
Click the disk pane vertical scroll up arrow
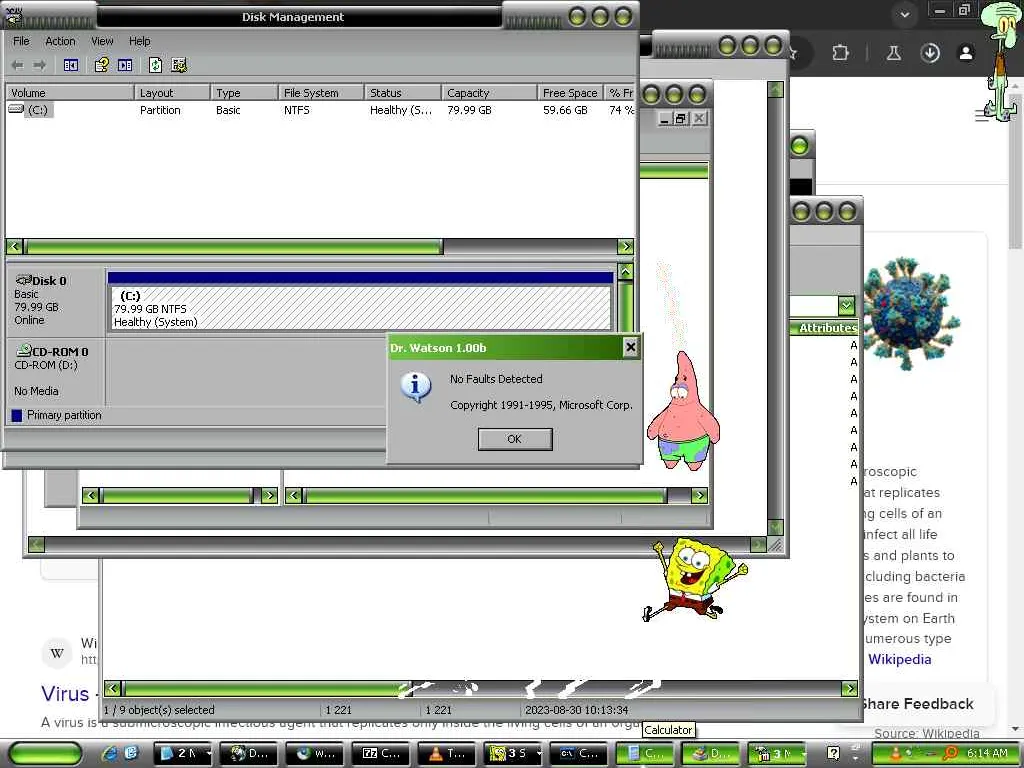click(625, 271)
